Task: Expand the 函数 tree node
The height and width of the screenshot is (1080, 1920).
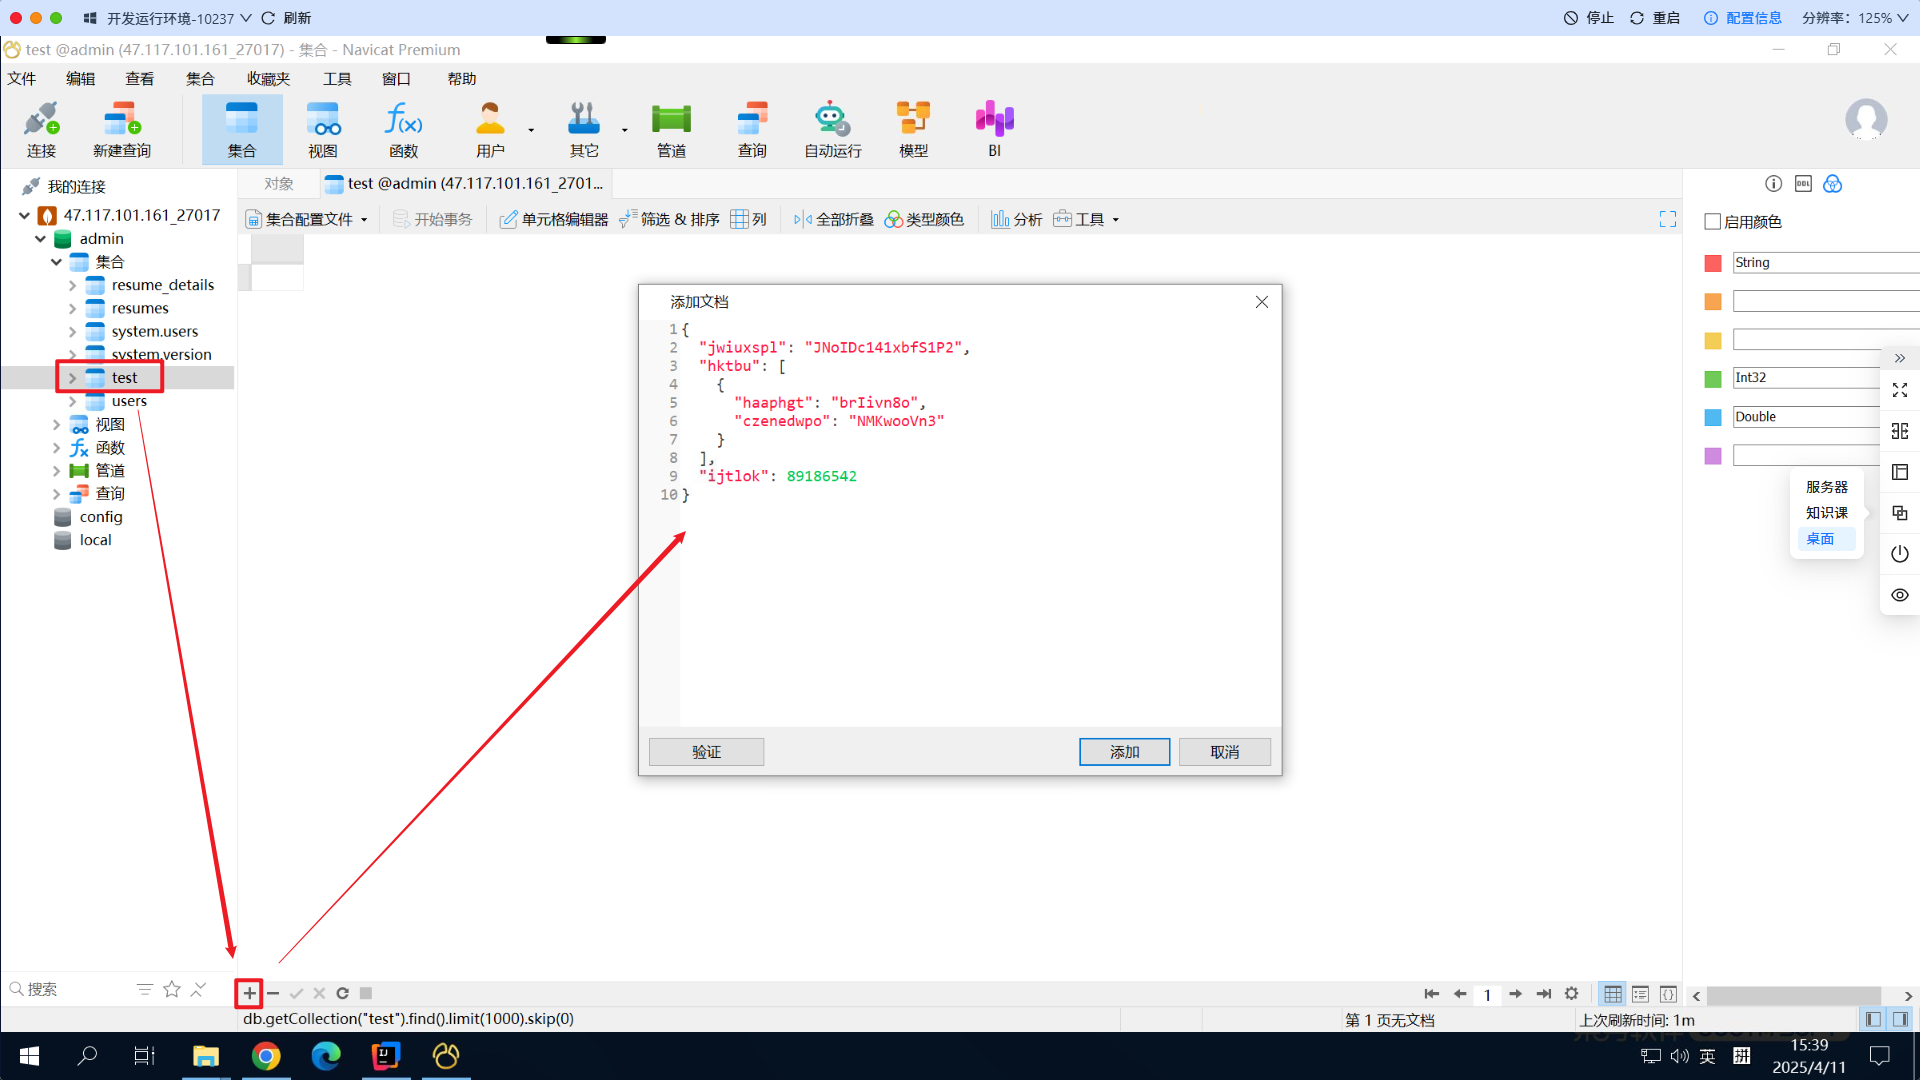Action: (x=56, y=448)
